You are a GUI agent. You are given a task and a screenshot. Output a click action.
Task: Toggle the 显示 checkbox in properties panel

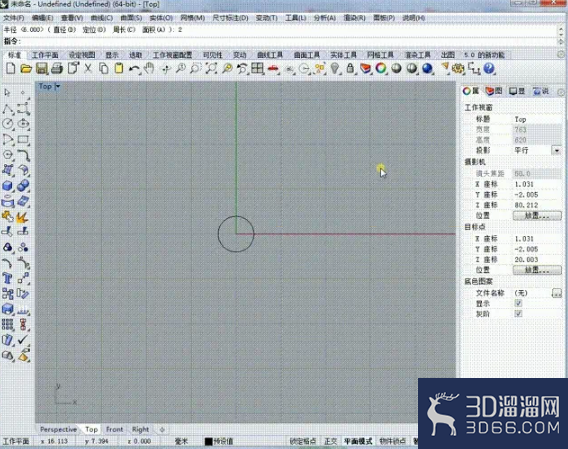[x=518, y=303]
